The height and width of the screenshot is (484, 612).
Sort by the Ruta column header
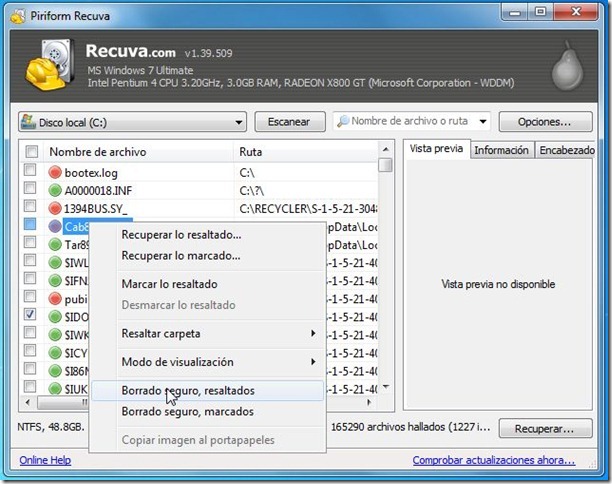coord(306,152)
